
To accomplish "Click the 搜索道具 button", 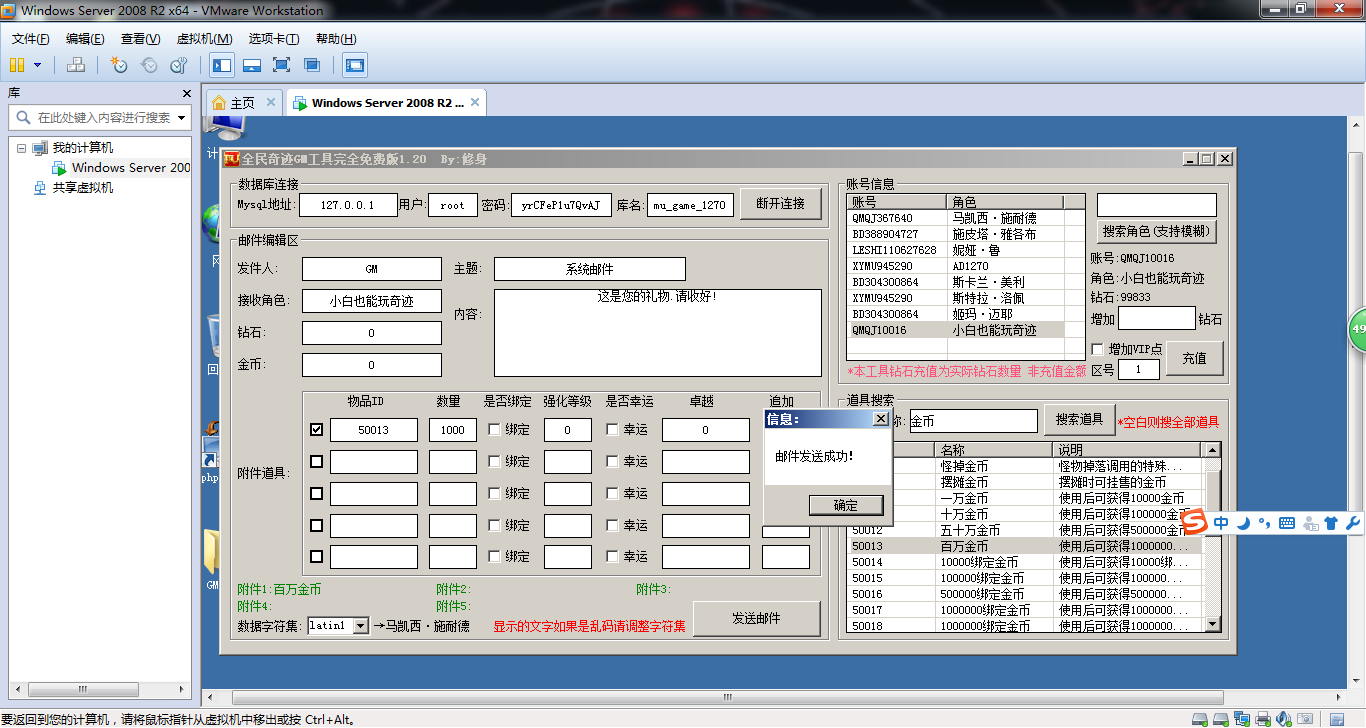I will (1080, 419).
